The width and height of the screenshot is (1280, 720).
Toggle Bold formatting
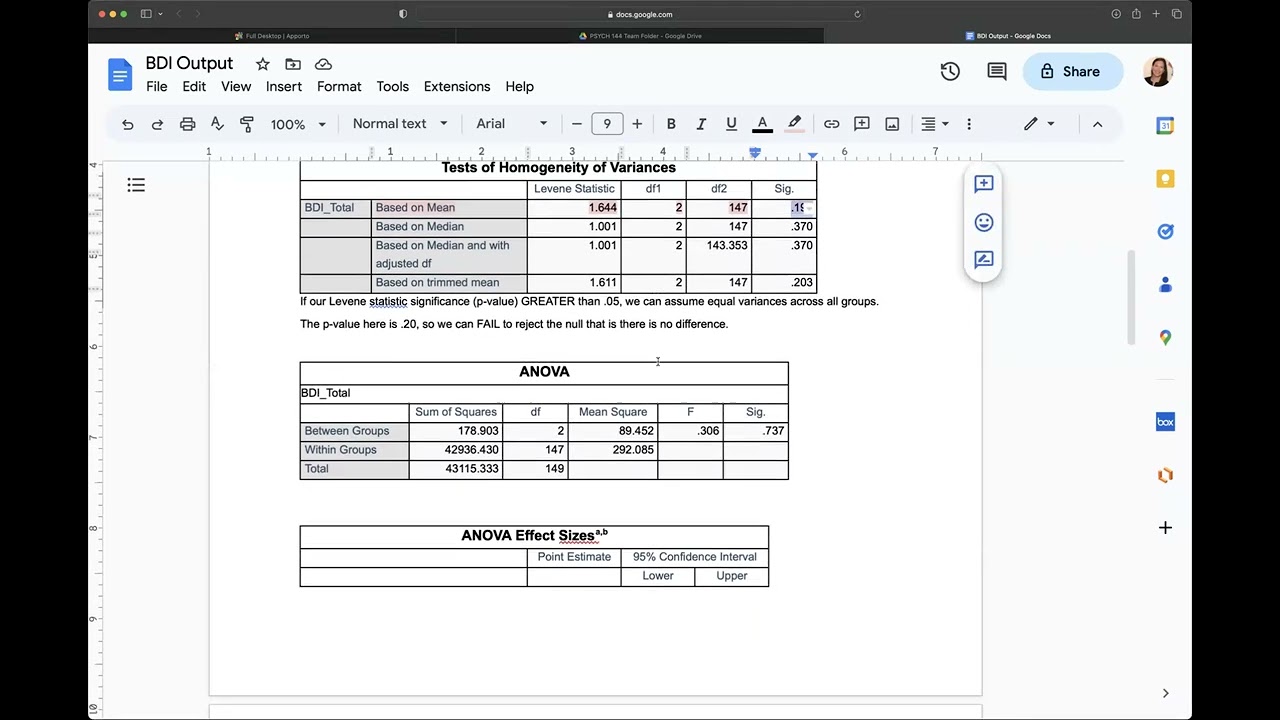(x=671, y=124)
